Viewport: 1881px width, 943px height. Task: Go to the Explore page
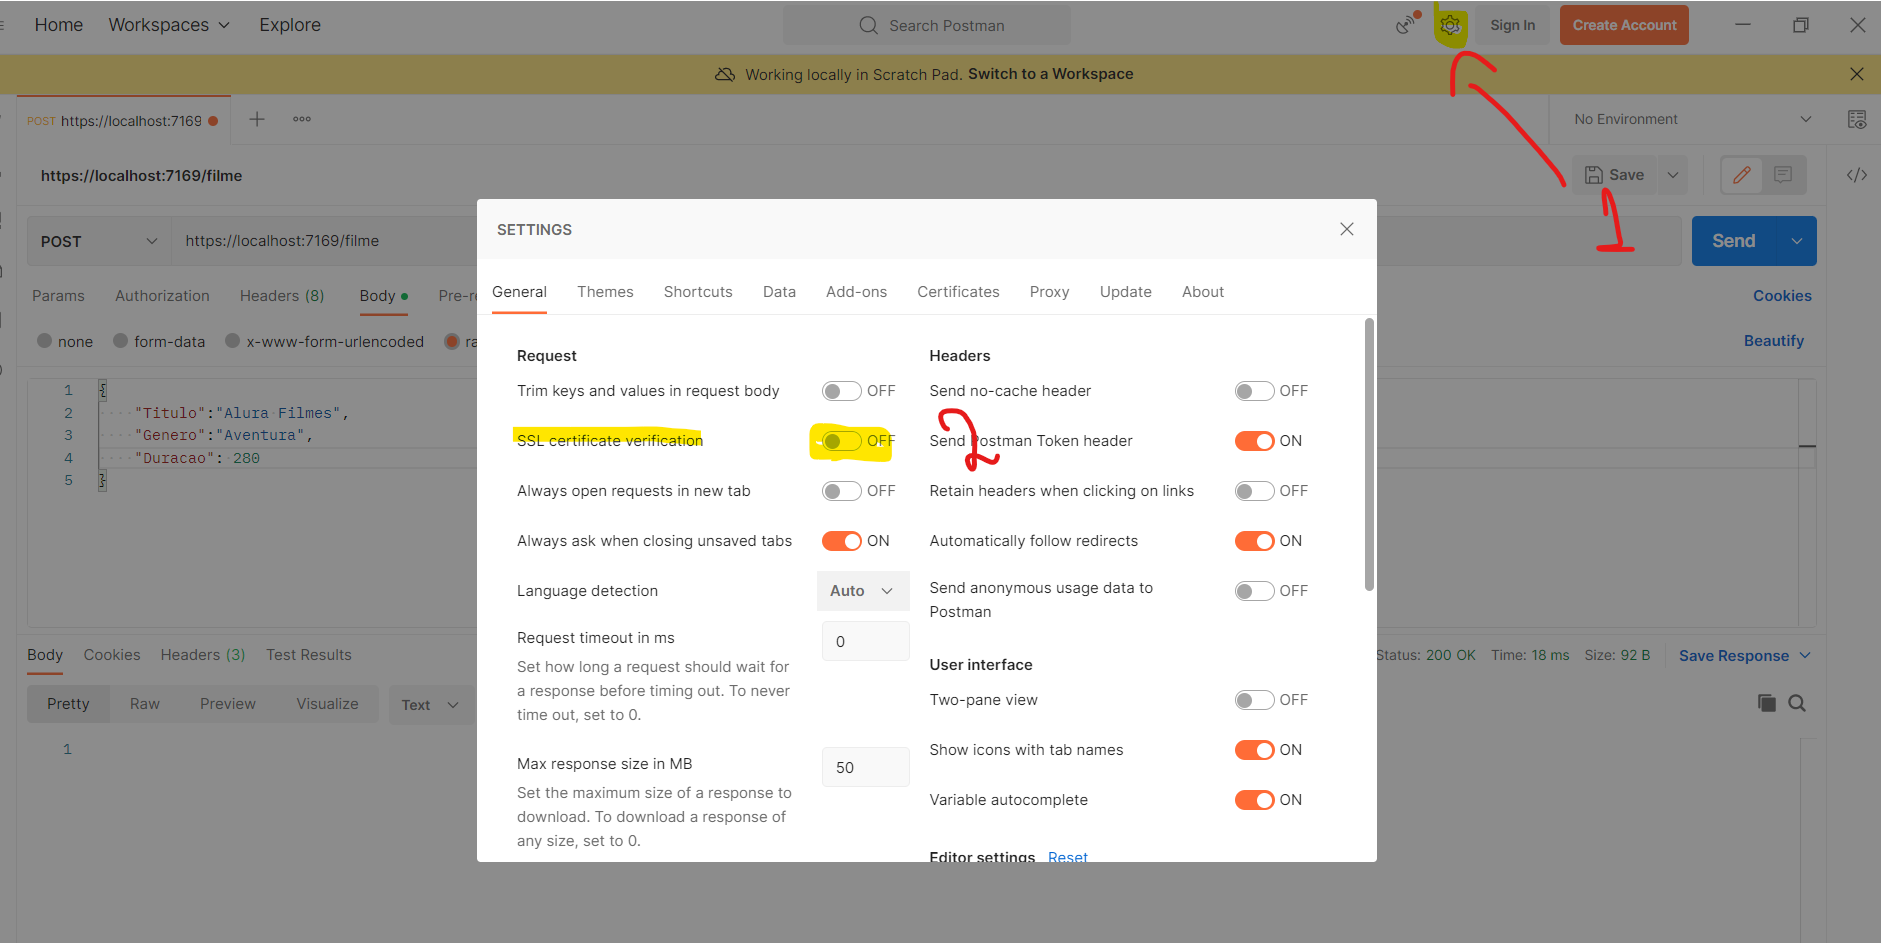pyautogui.click(x=290, y=25)
